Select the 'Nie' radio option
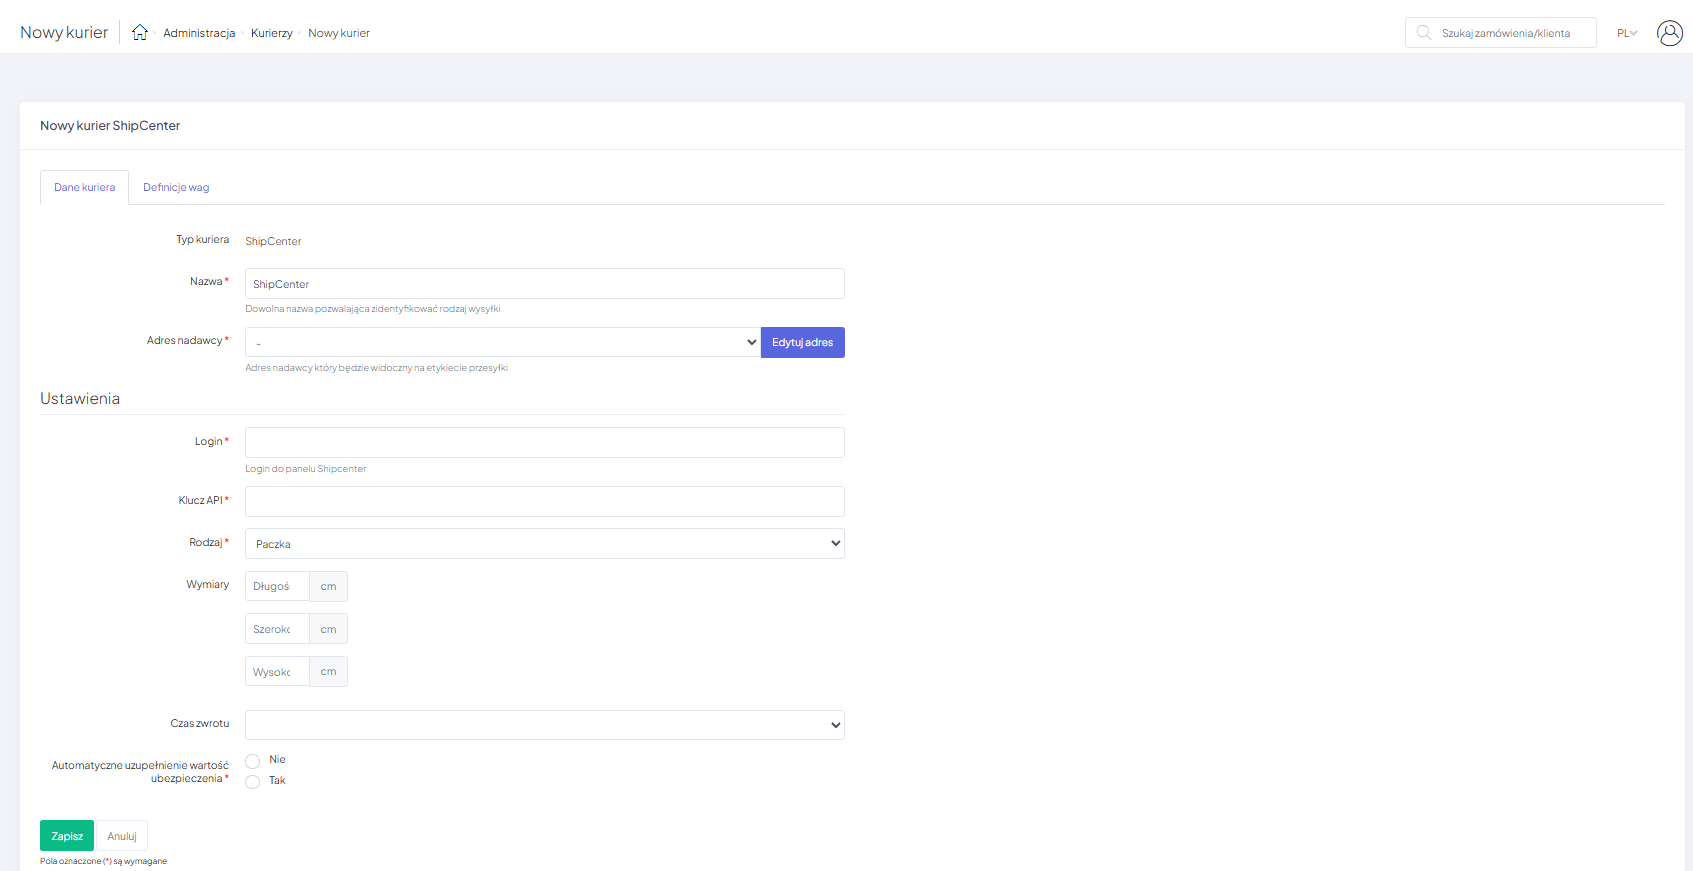 coord(253,761)
